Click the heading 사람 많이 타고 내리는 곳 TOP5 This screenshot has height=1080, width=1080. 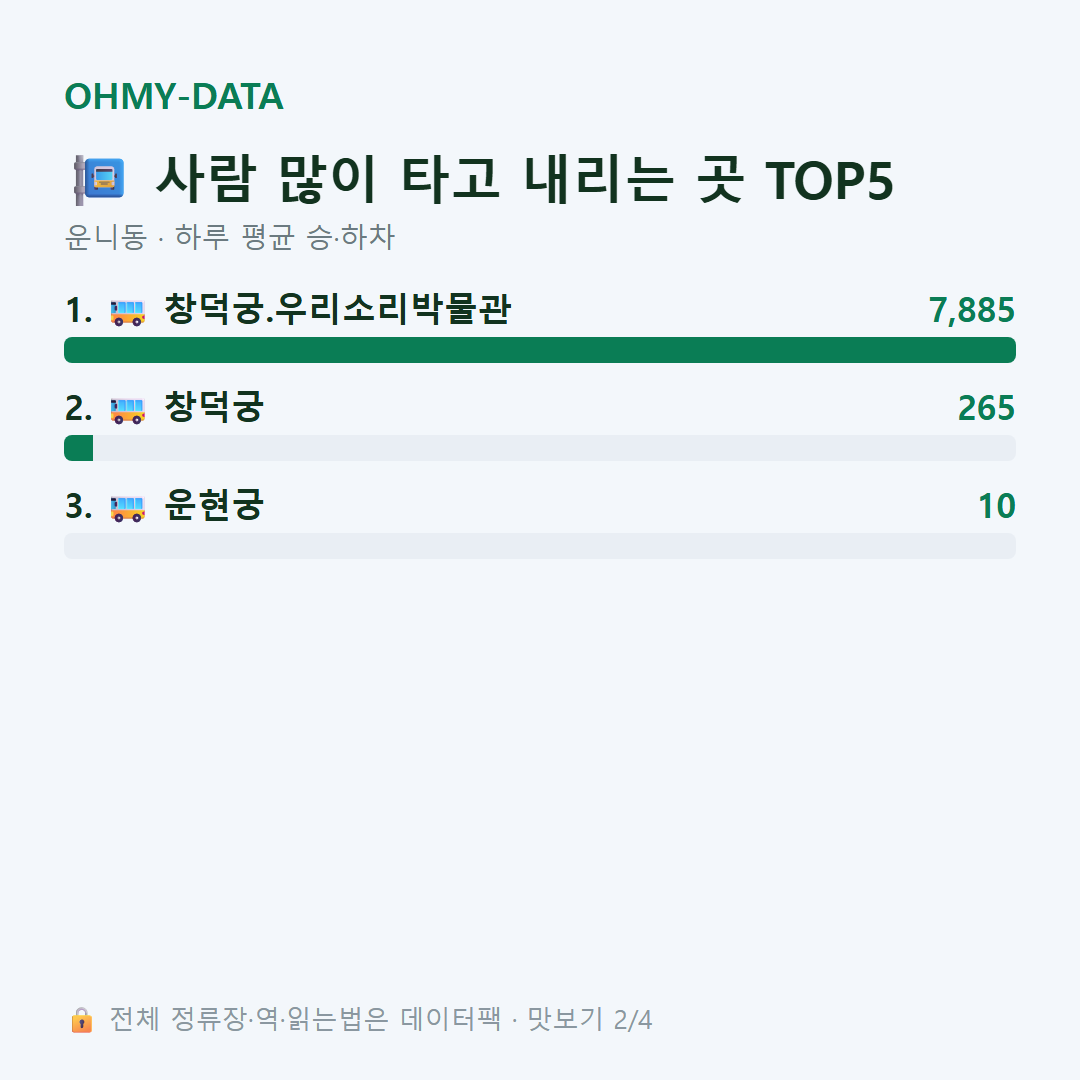point(525,180)
